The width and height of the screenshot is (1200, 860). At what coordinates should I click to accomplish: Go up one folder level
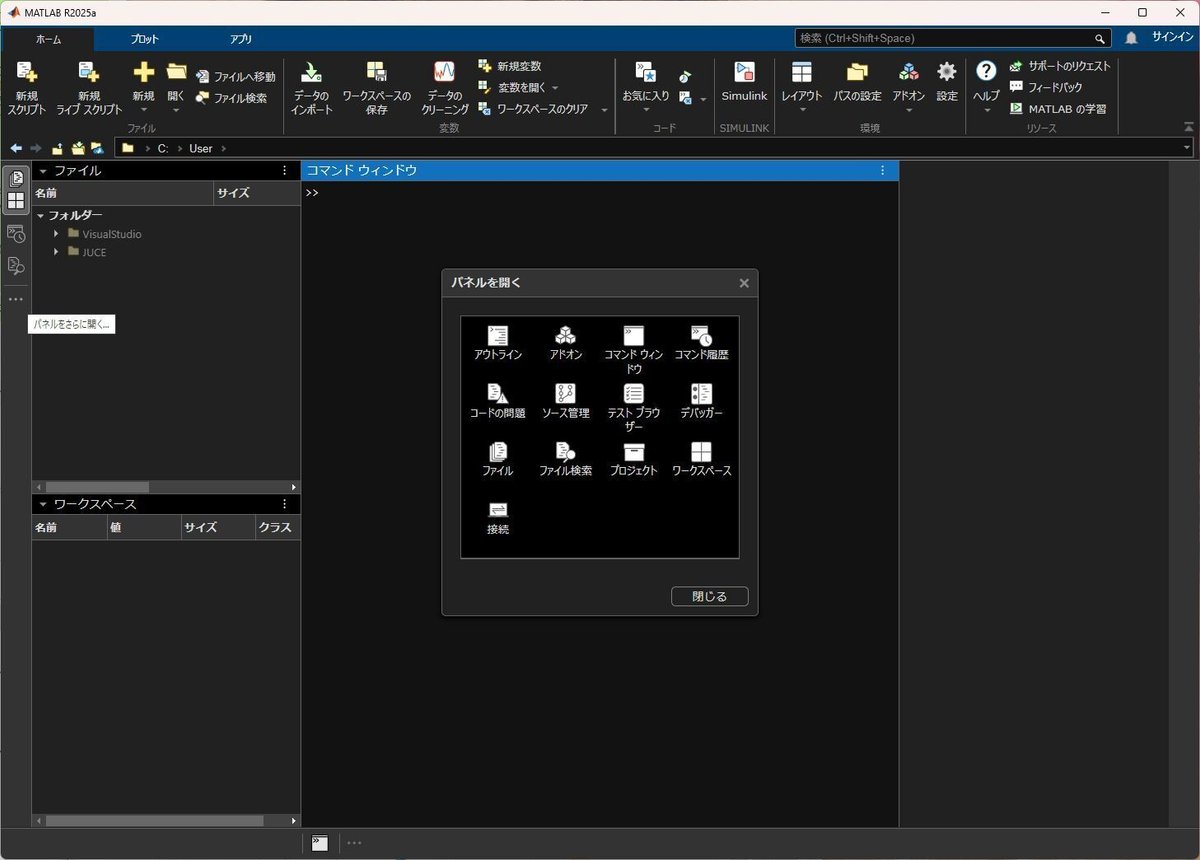[58, 148]
